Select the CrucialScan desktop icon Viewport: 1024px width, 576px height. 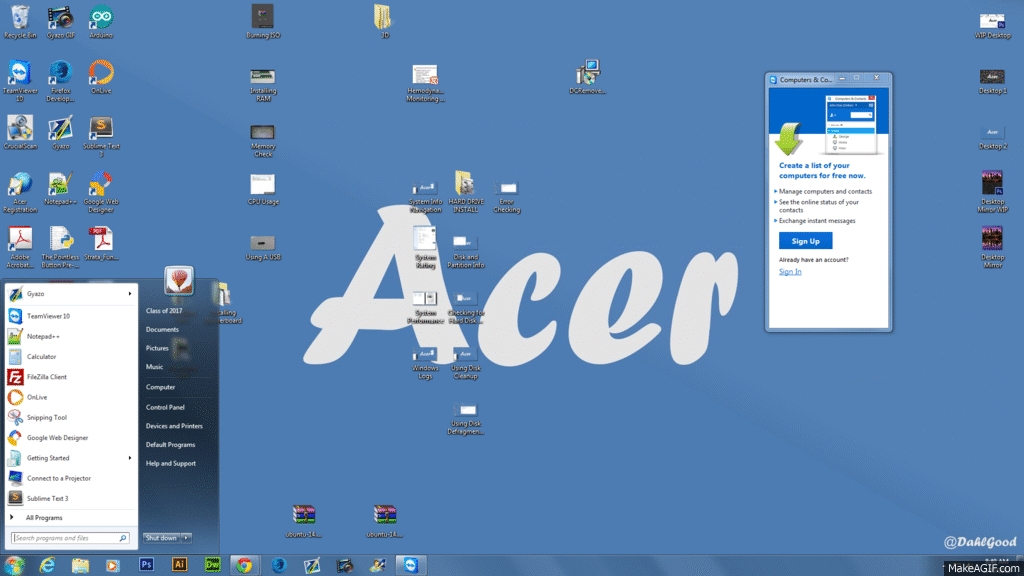[19, 130]
